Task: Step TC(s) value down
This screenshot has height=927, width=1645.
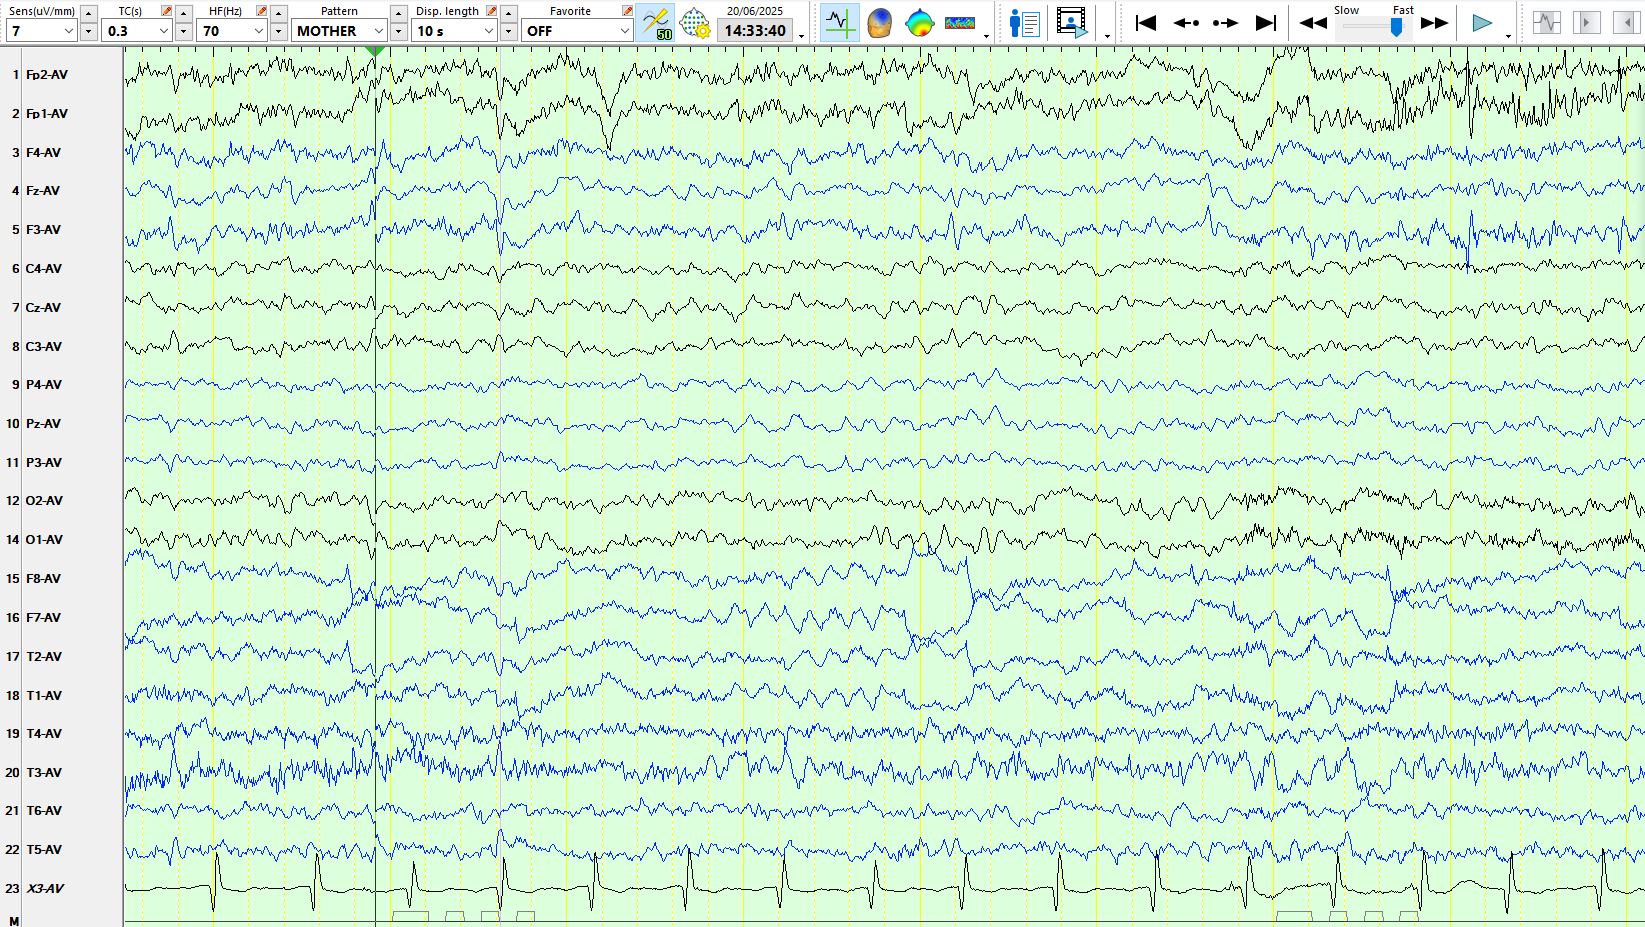Action: tap(184, 32)
